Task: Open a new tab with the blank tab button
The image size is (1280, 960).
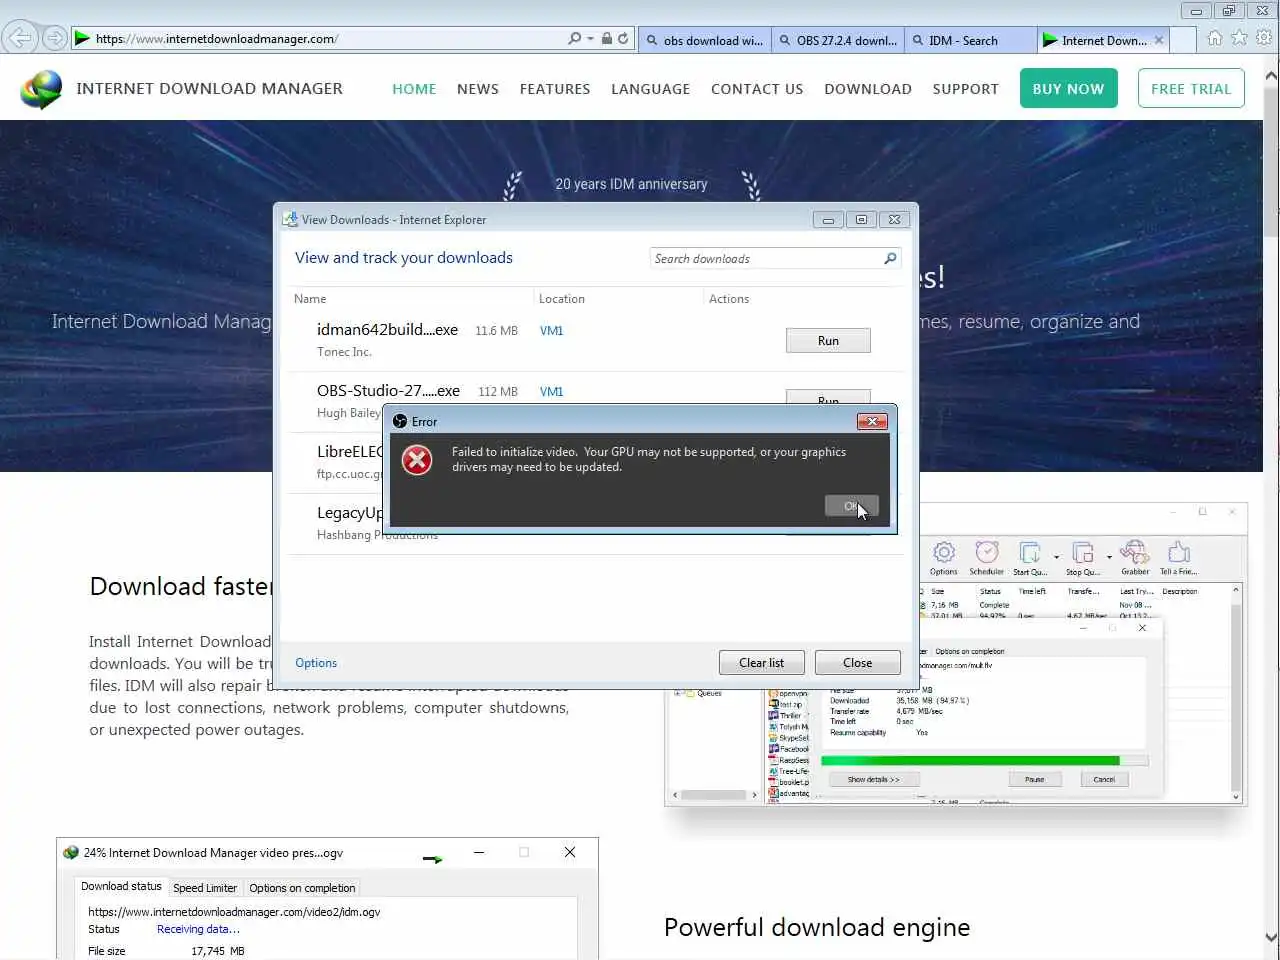Action: point(1183,40)
